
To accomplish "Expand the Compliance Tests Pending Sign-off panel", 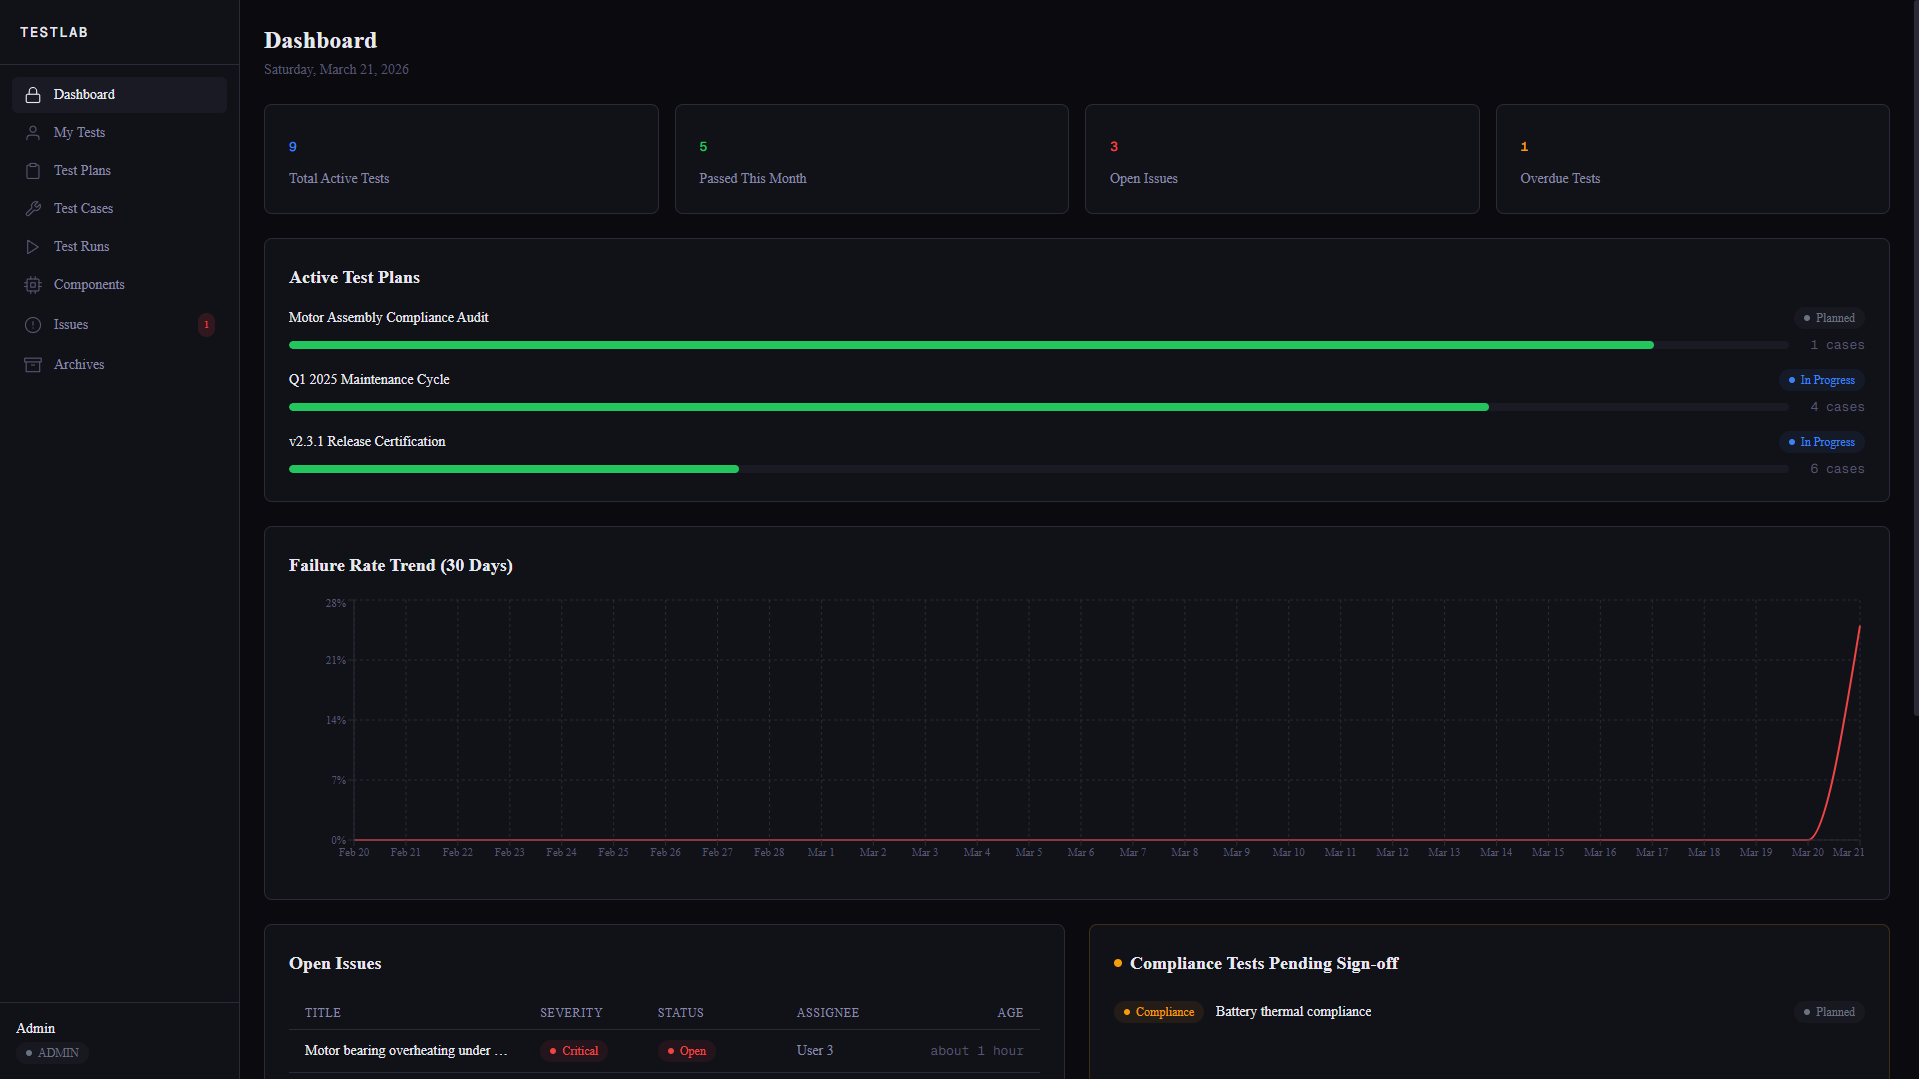I will point(1264,963).
